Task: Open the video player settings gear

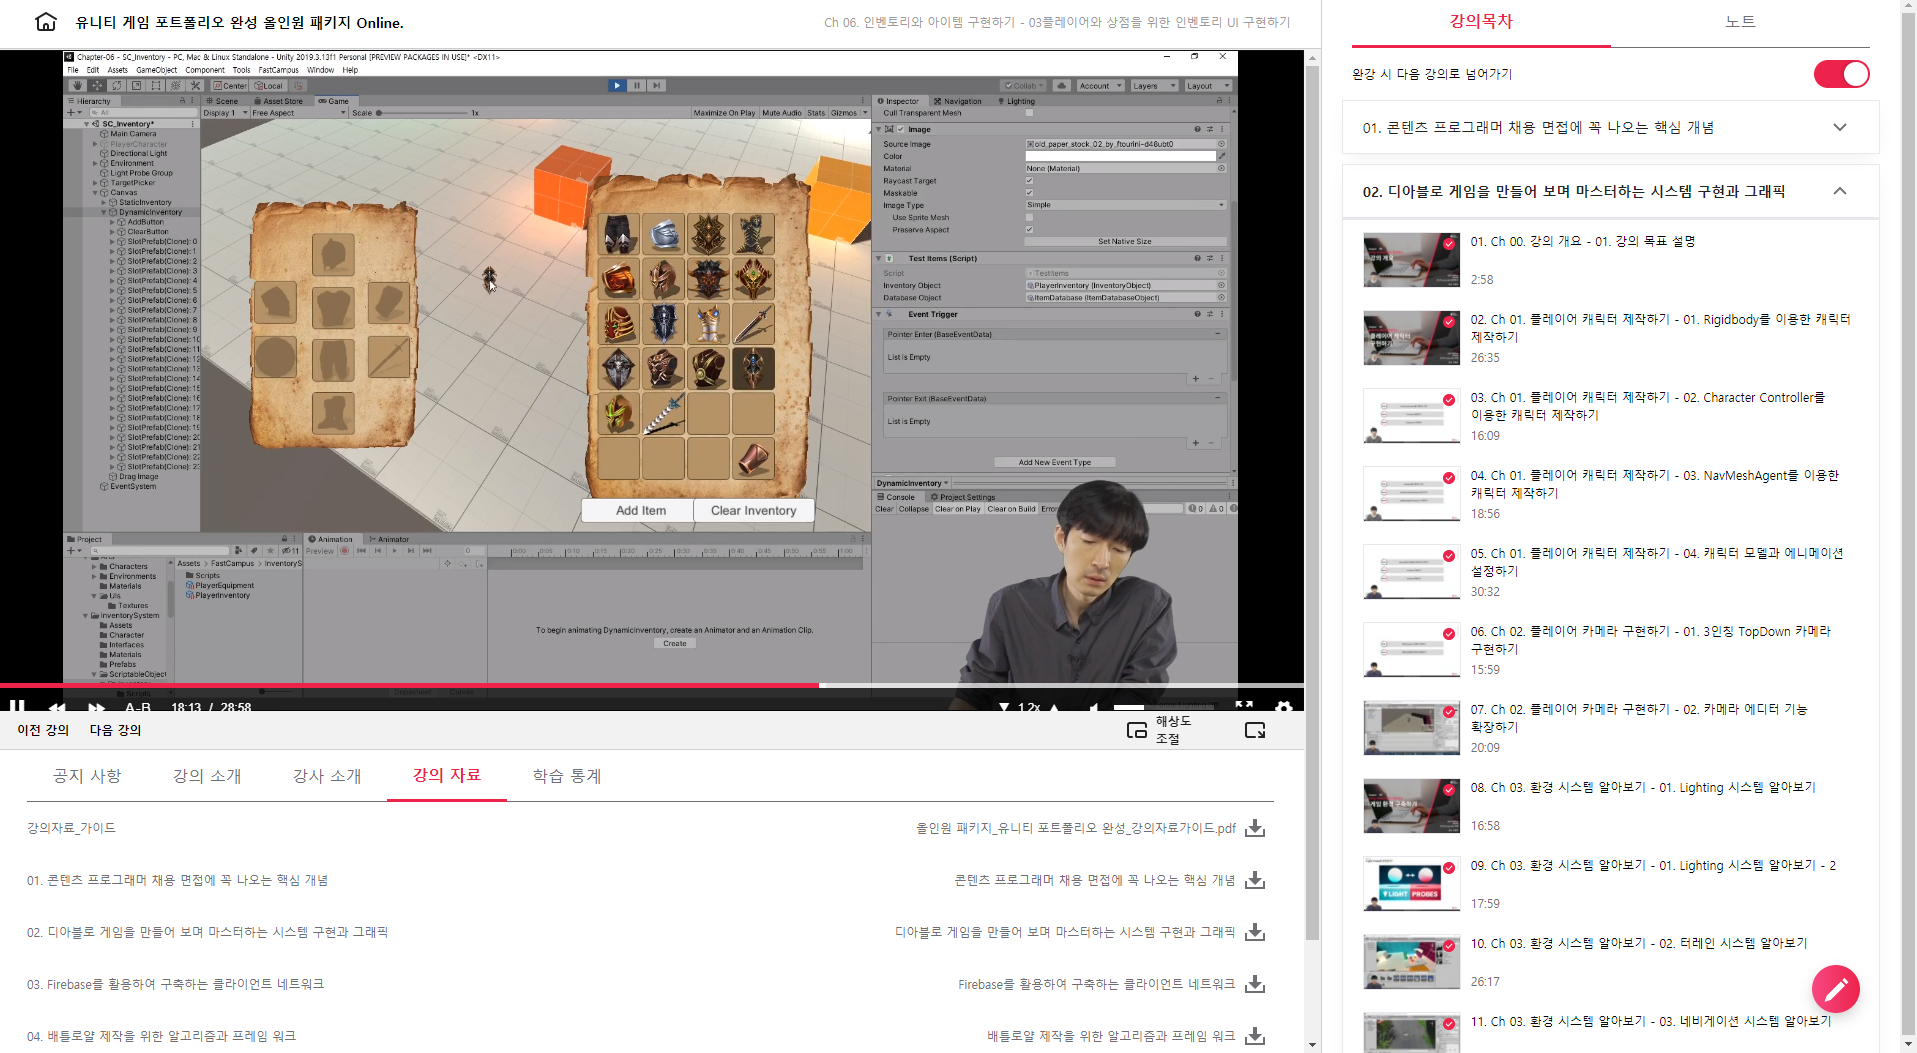Action: pos(1284,706)
